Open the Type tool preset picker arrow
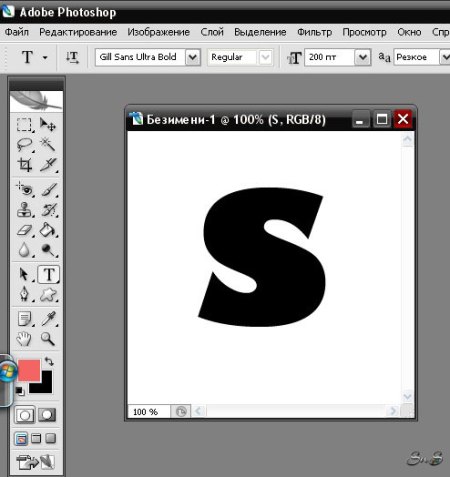 pos(45,57)
